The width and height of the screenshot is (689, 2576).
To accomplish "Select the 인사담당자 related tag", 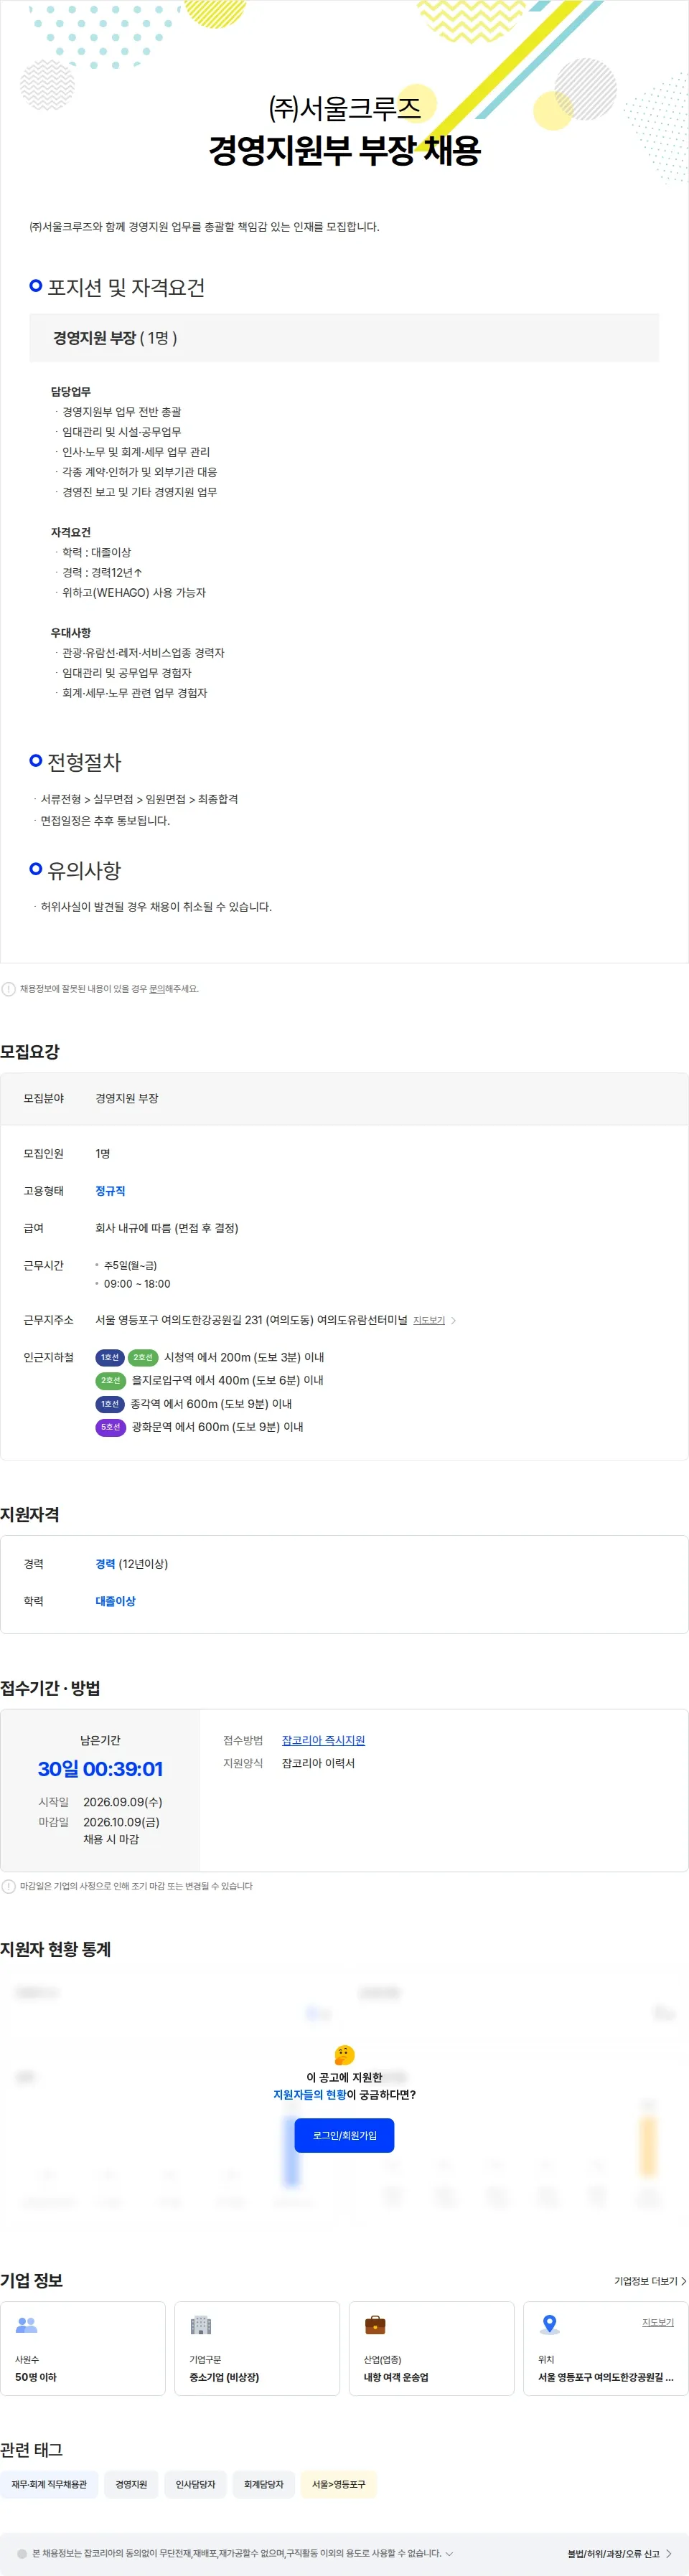I will pos(195,2484).
